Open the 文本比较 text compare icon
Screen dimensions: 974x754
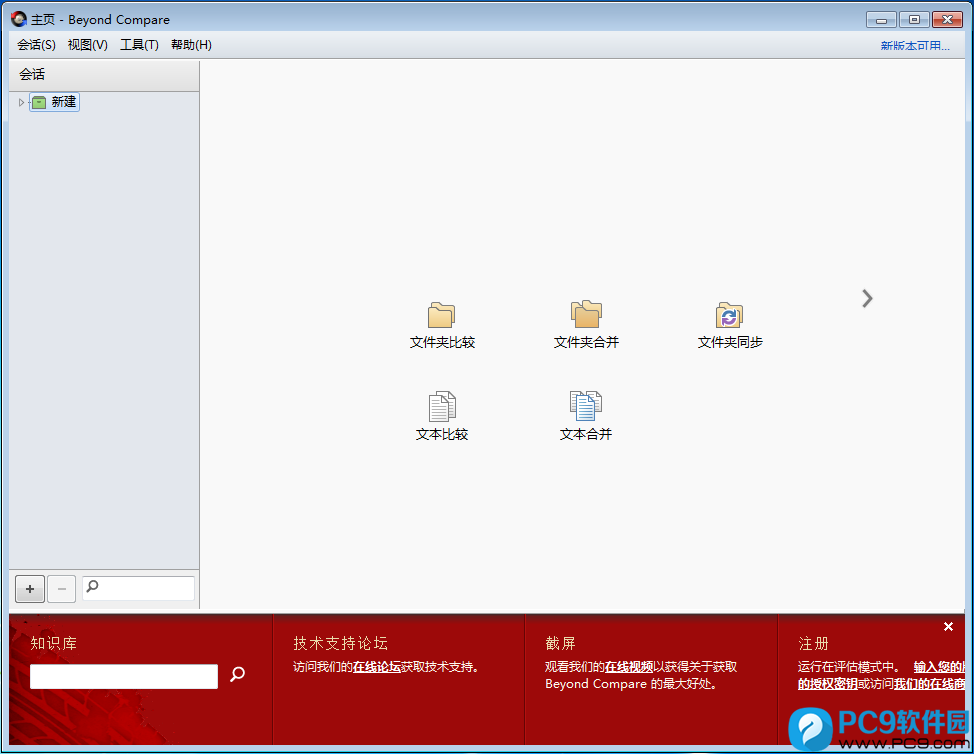tap(442, 406)
